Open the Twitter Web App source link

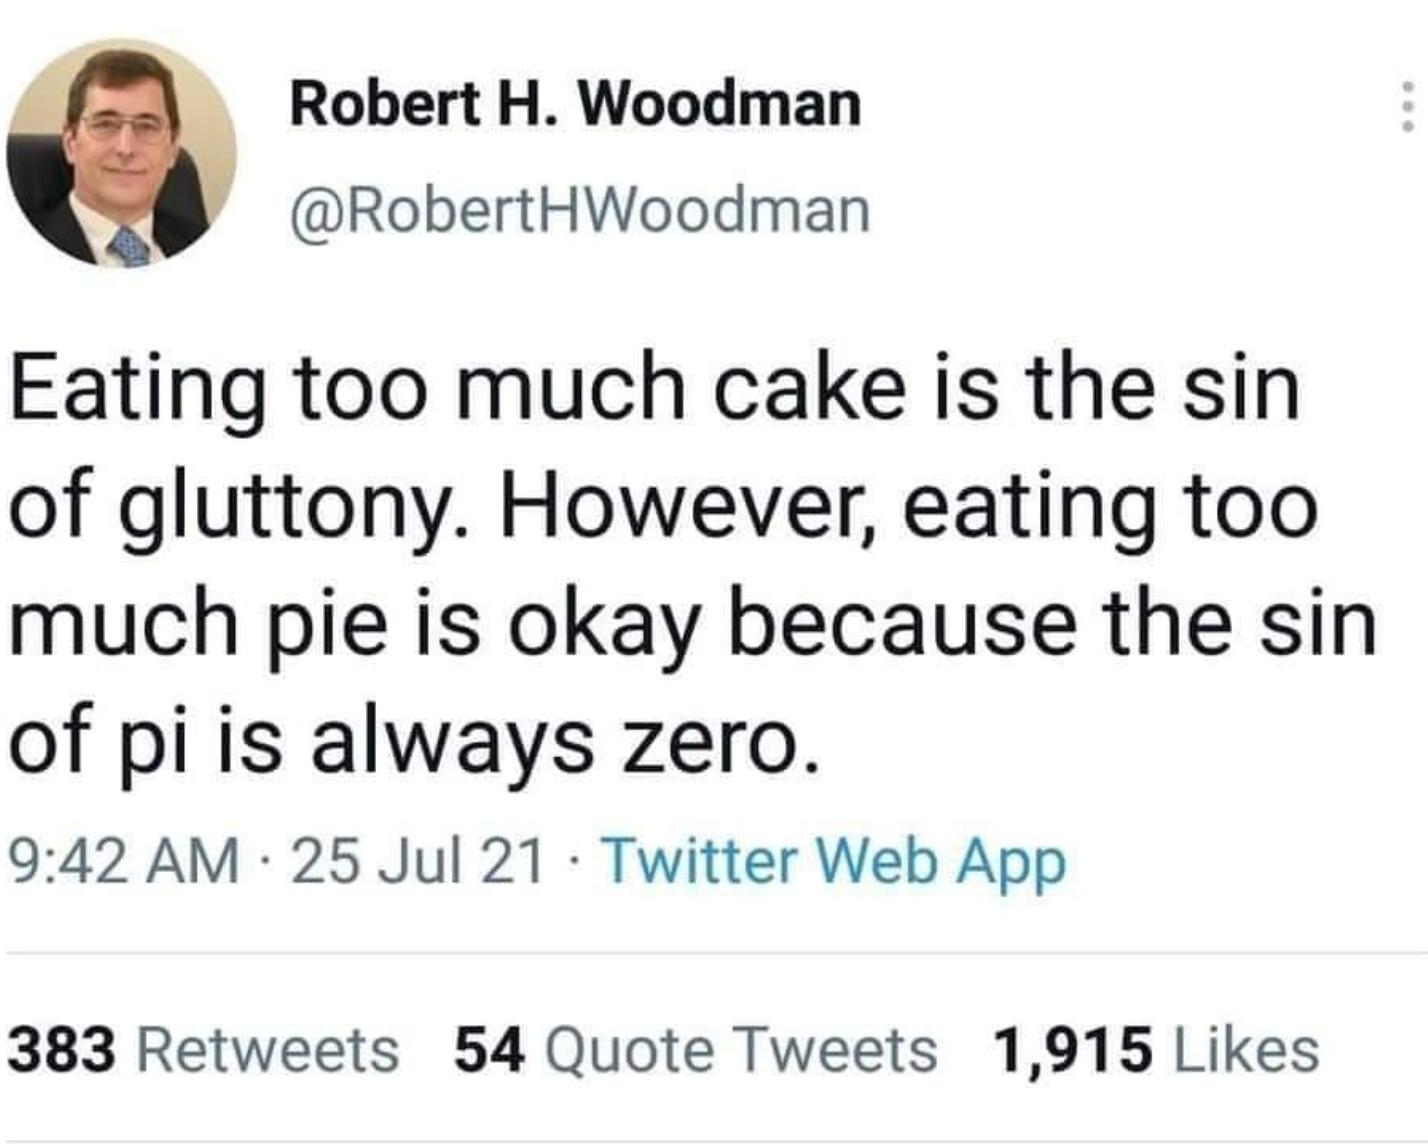click(834, 861)
